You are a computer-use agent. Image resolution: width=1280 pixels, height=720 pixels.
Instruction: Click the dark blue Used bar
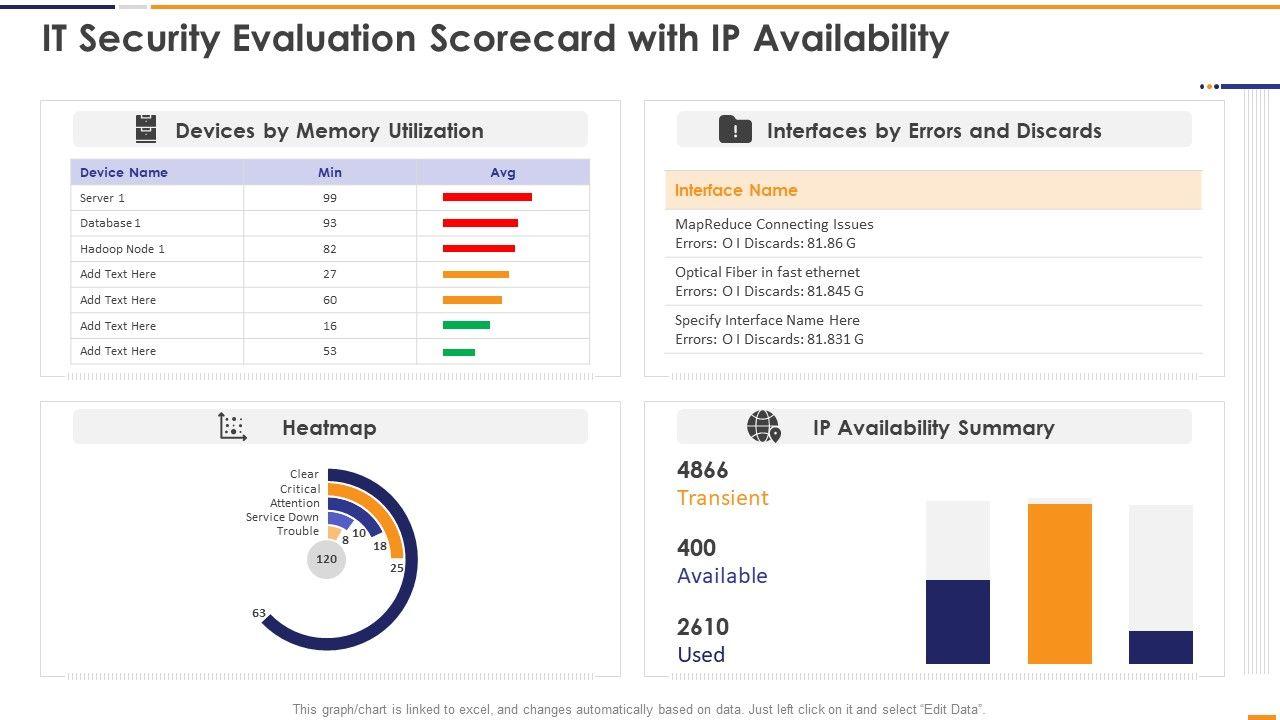coord(1160,647)
